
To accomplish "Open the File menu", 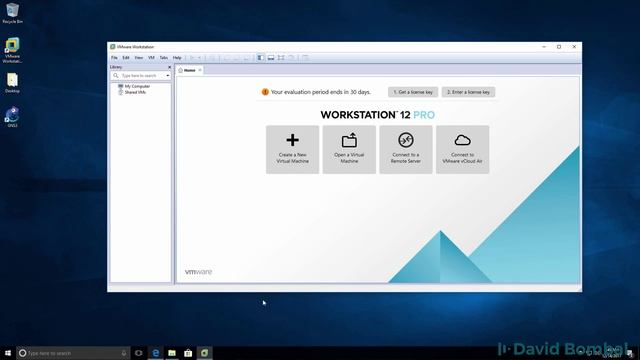I will tap(114, 58).
